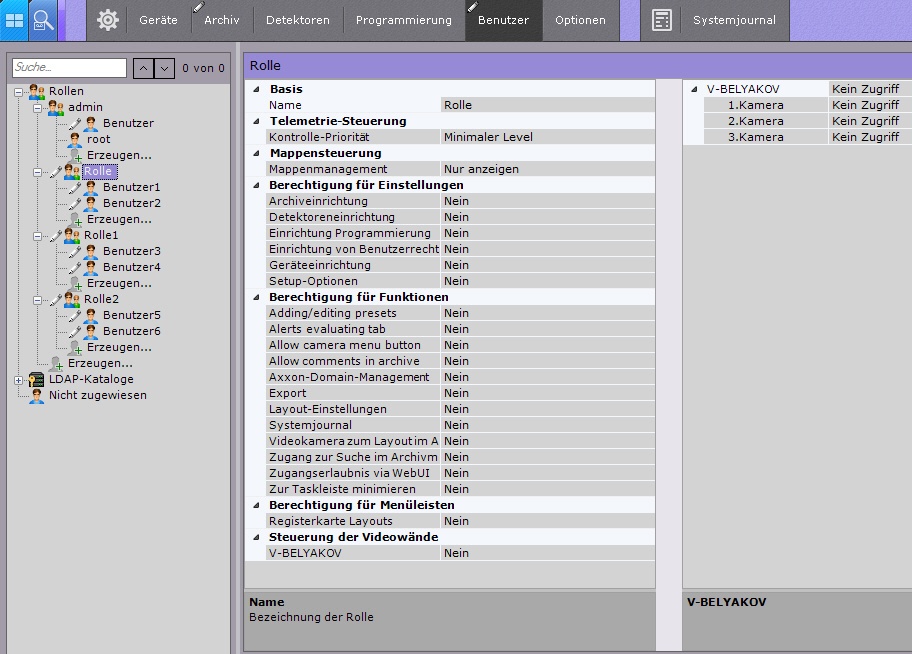The width and height of the screenshot is (912, 654).
Task: Click the LDAP-Kataloge server icon
Action: pos(36,379)
